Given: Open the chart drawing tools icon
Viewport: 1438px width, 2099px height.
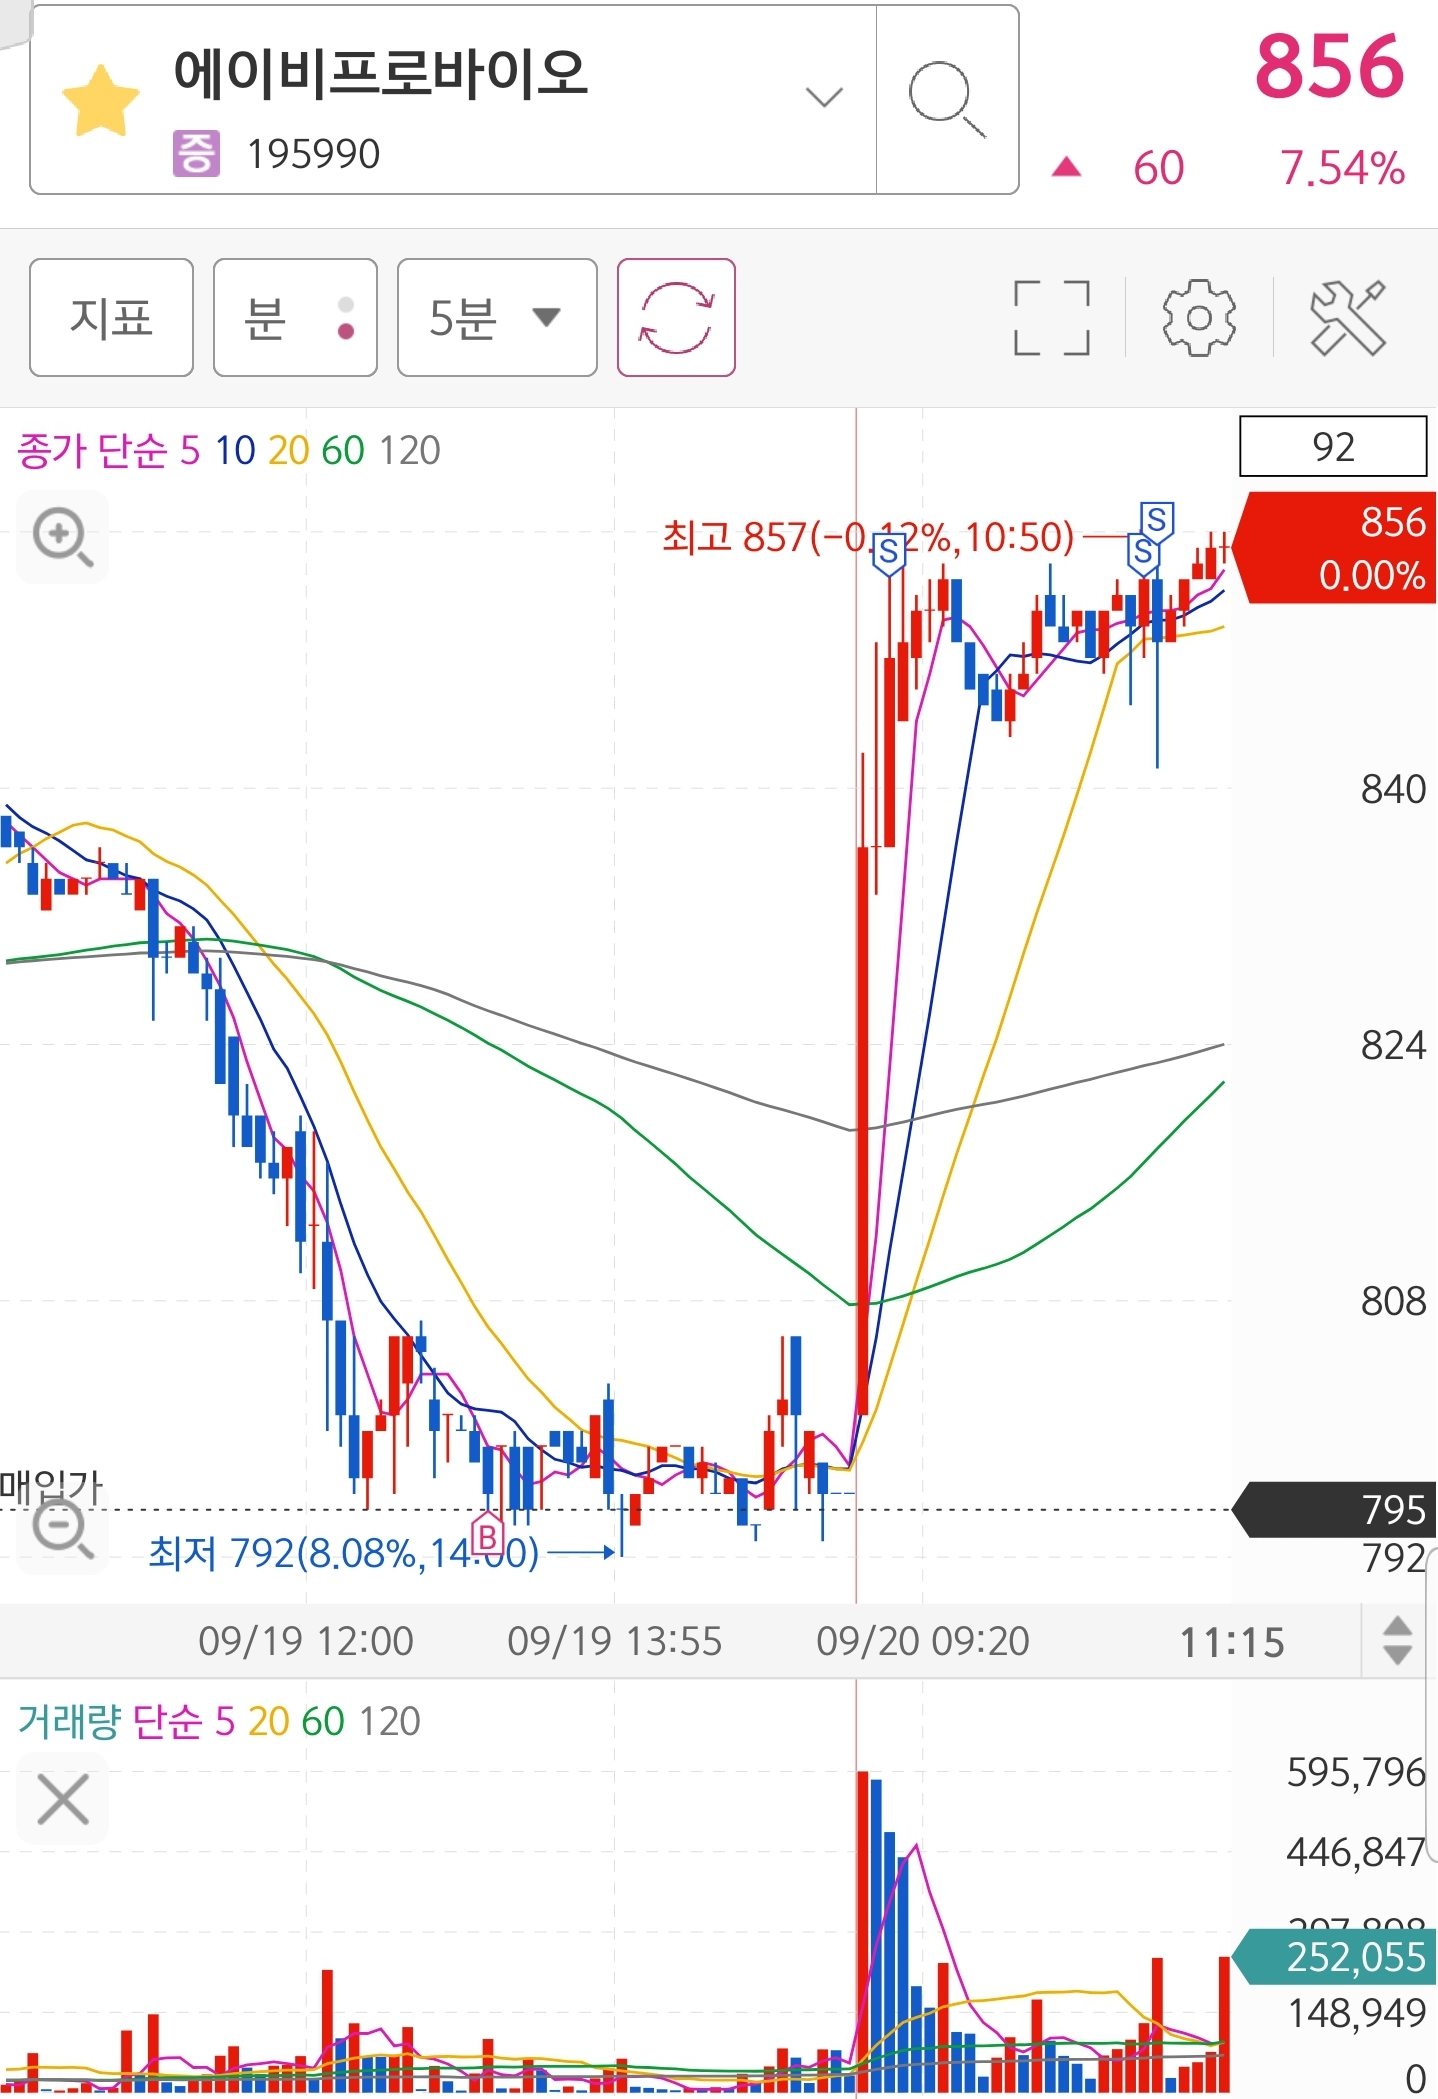Looking at the screenshot, I should (x=1347, y=318).
